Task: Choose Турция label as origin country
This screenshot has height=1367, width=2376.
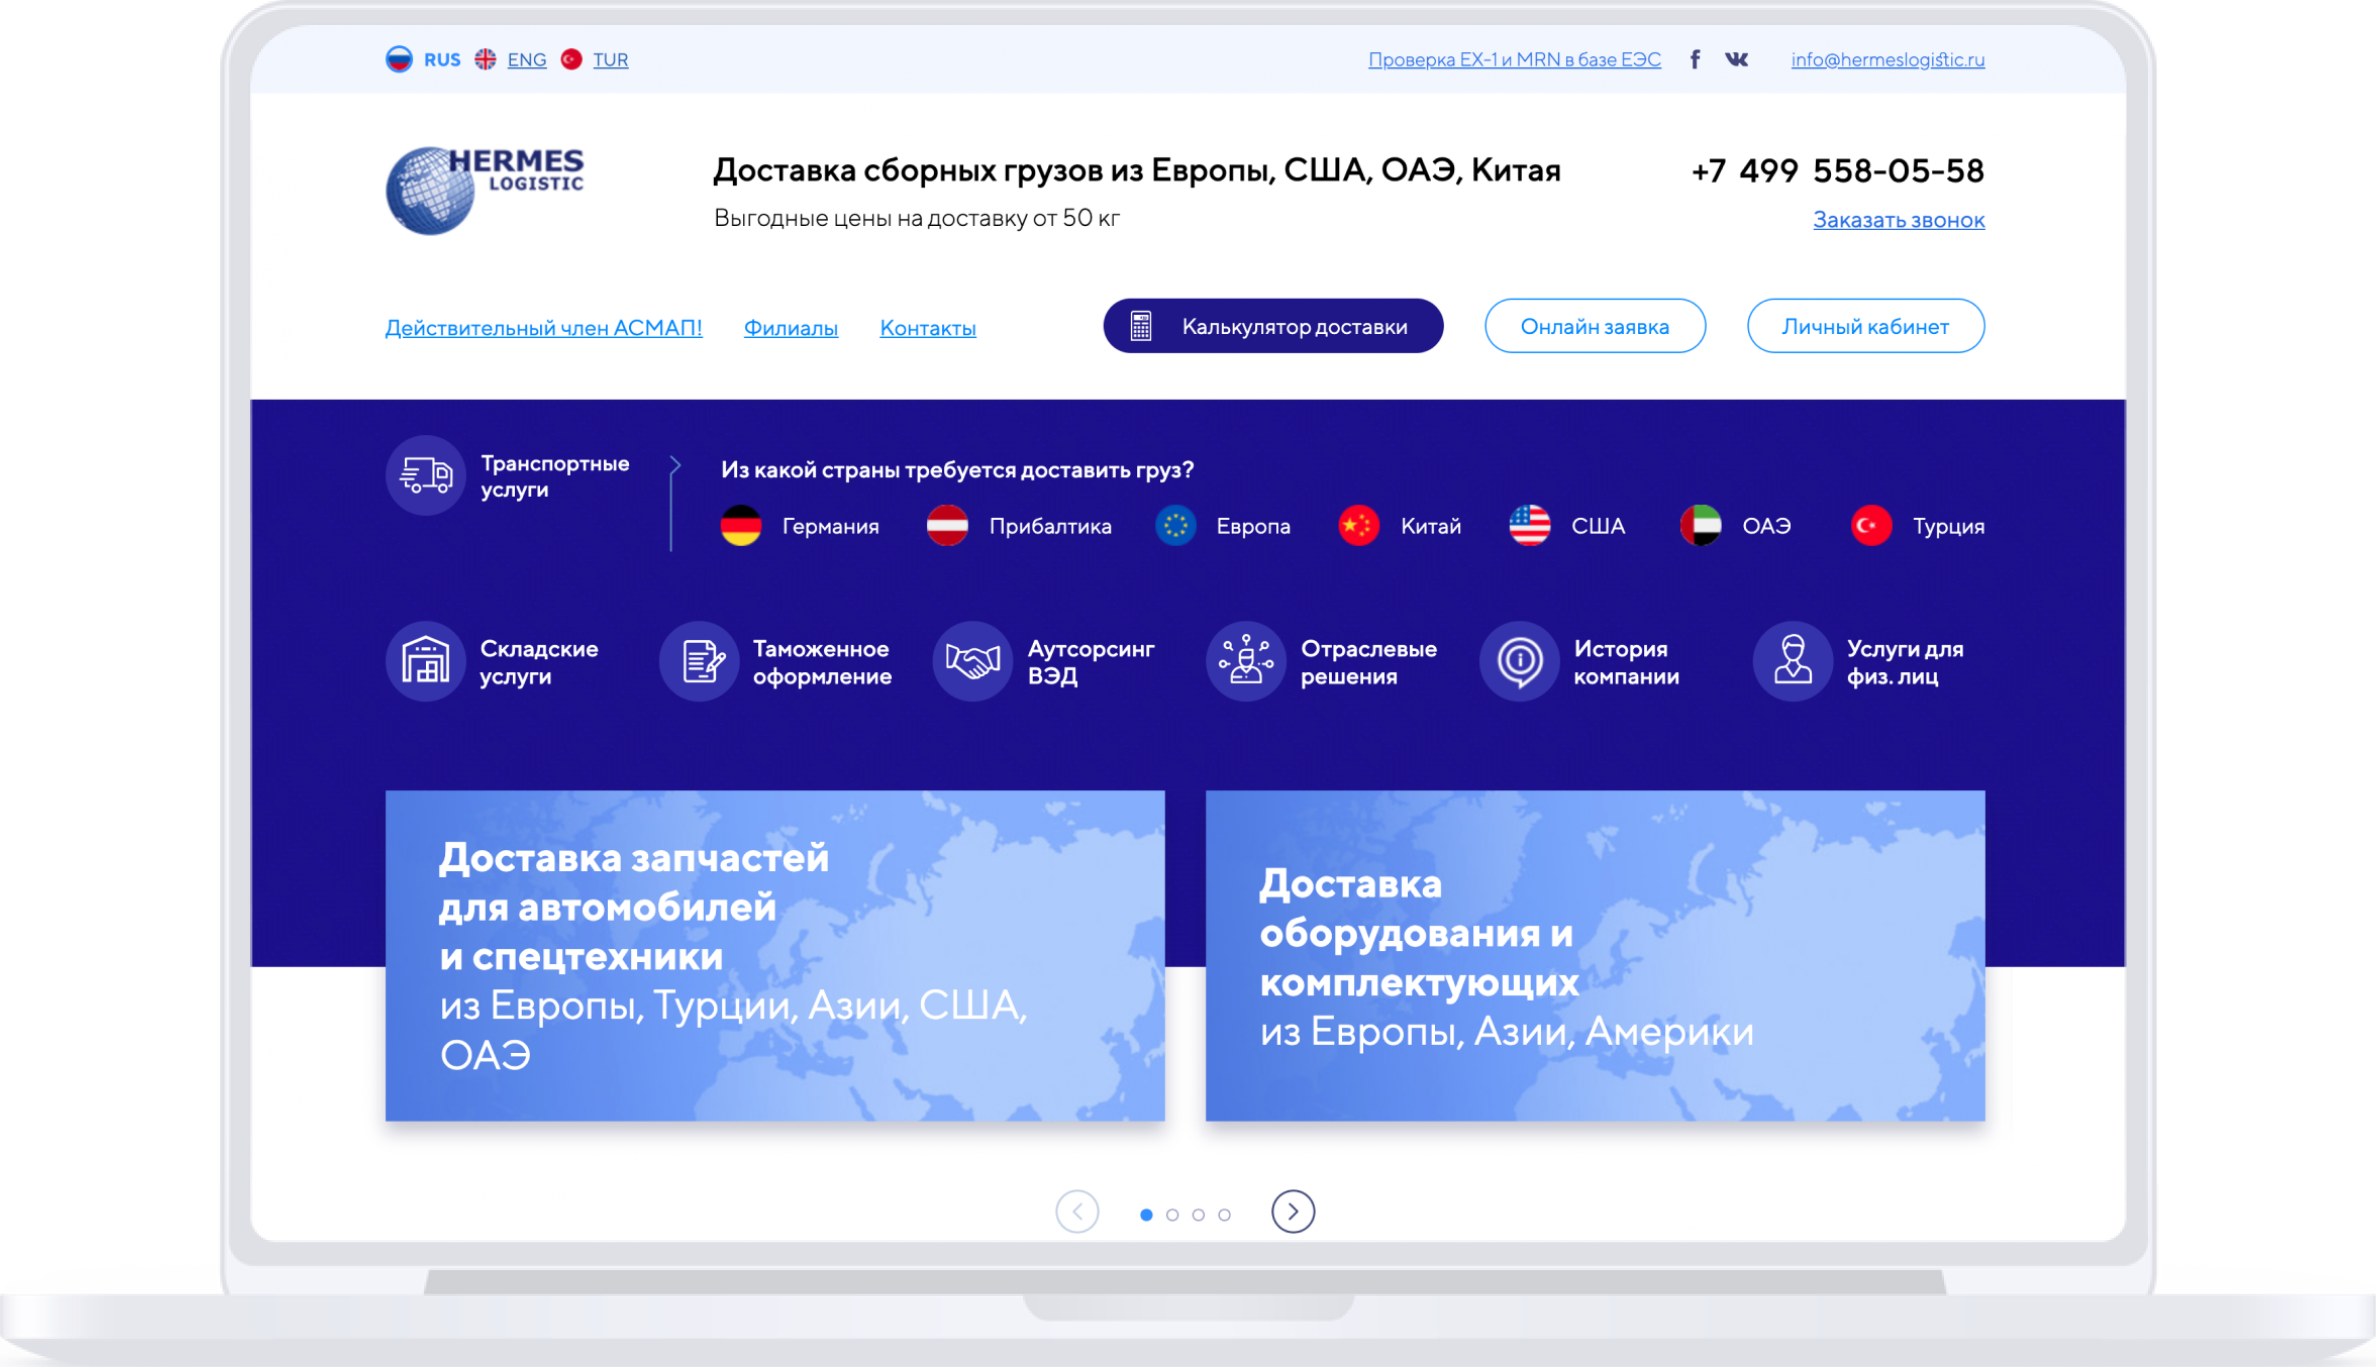Action: coord(1949,526)
